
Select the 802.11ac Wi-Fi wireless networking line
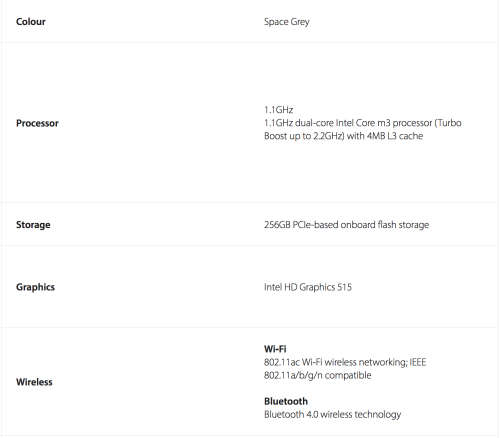[x=345, y=362]
